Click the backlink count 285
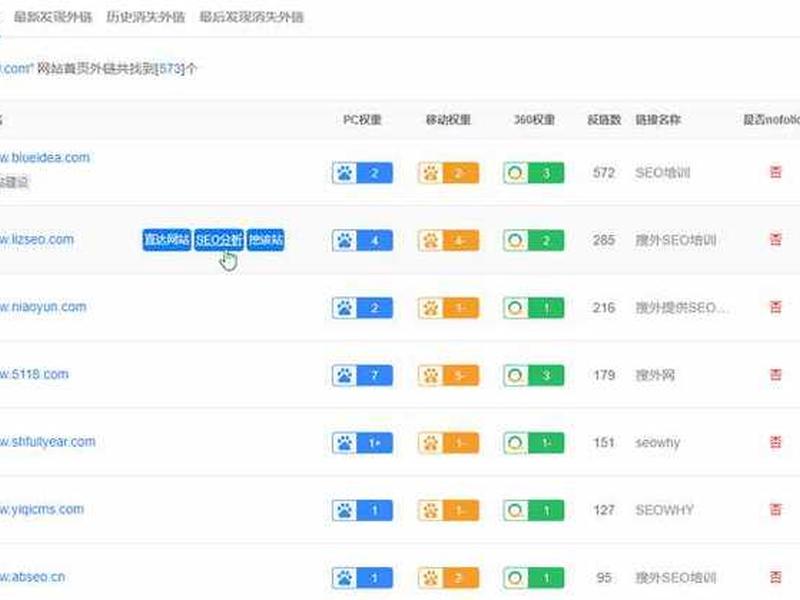 604,240
